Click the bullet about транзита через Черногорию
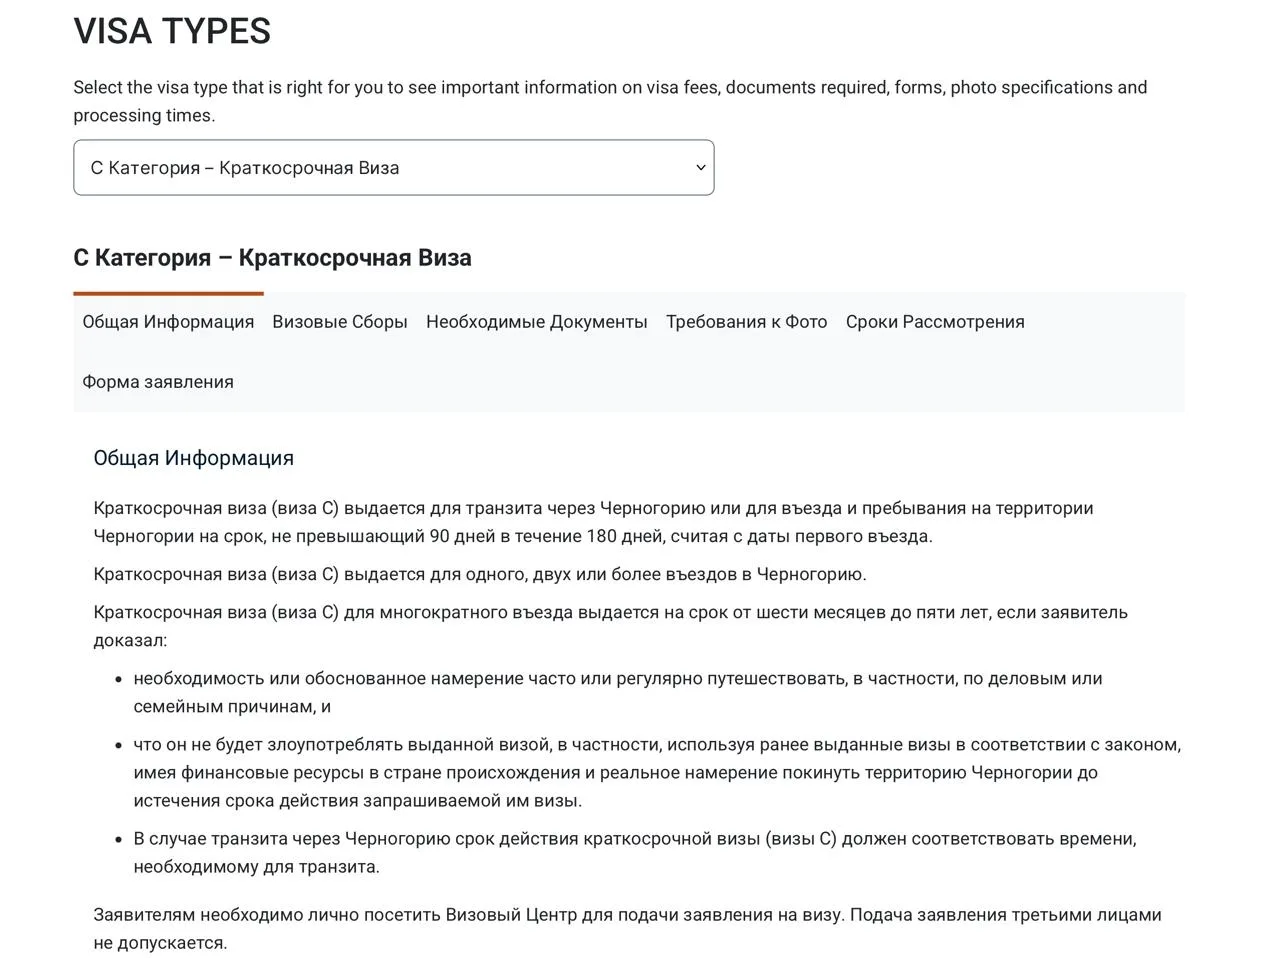 click(635, 852)
